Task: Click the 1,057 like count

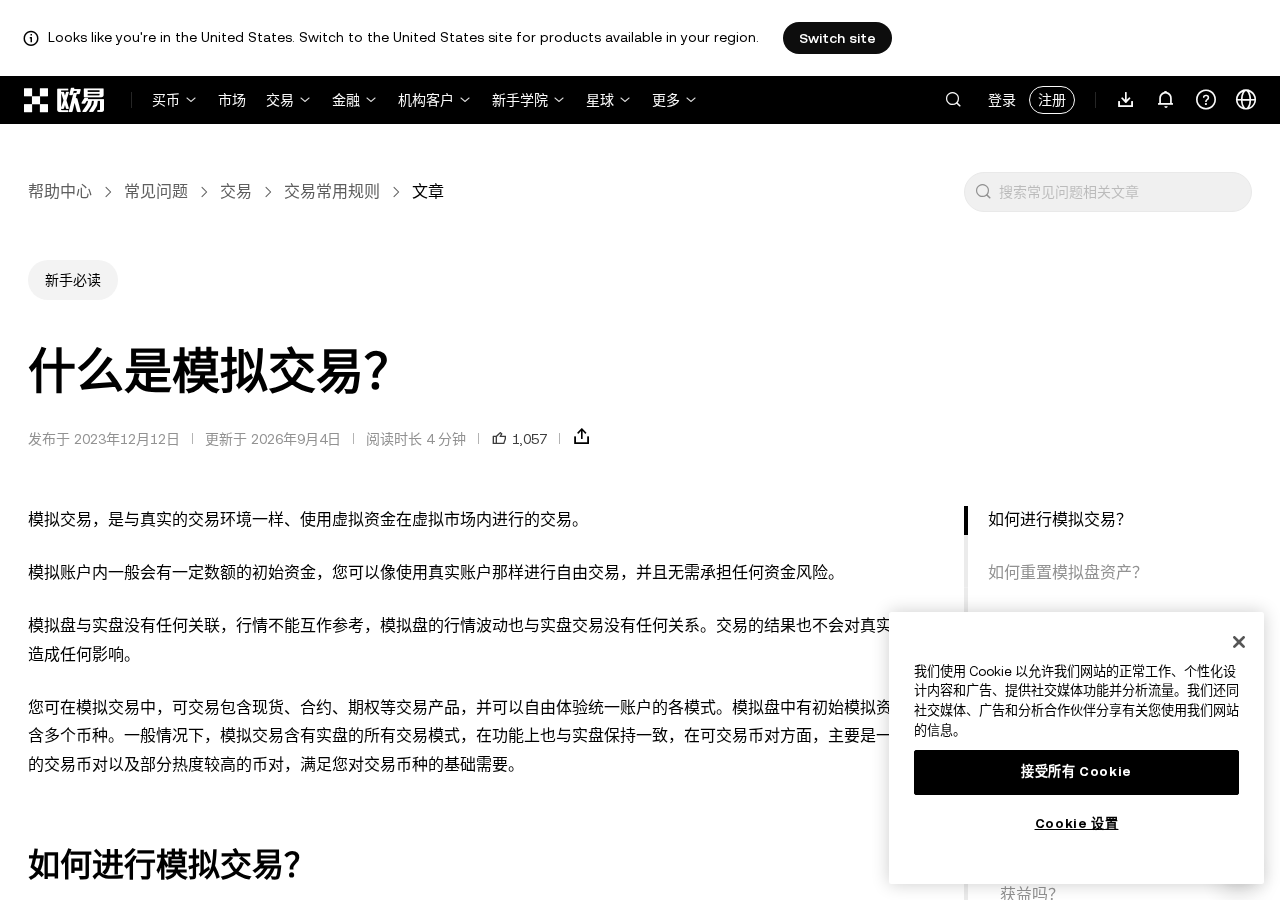Action: click(x=530, y=439)
